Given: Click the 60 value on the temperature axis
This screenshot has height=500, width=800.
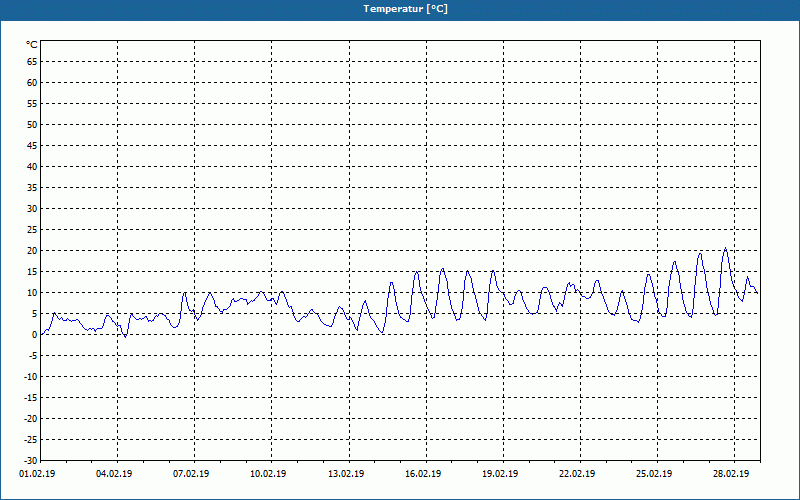Looking at the screenshot, I should [x=32, y=83].
